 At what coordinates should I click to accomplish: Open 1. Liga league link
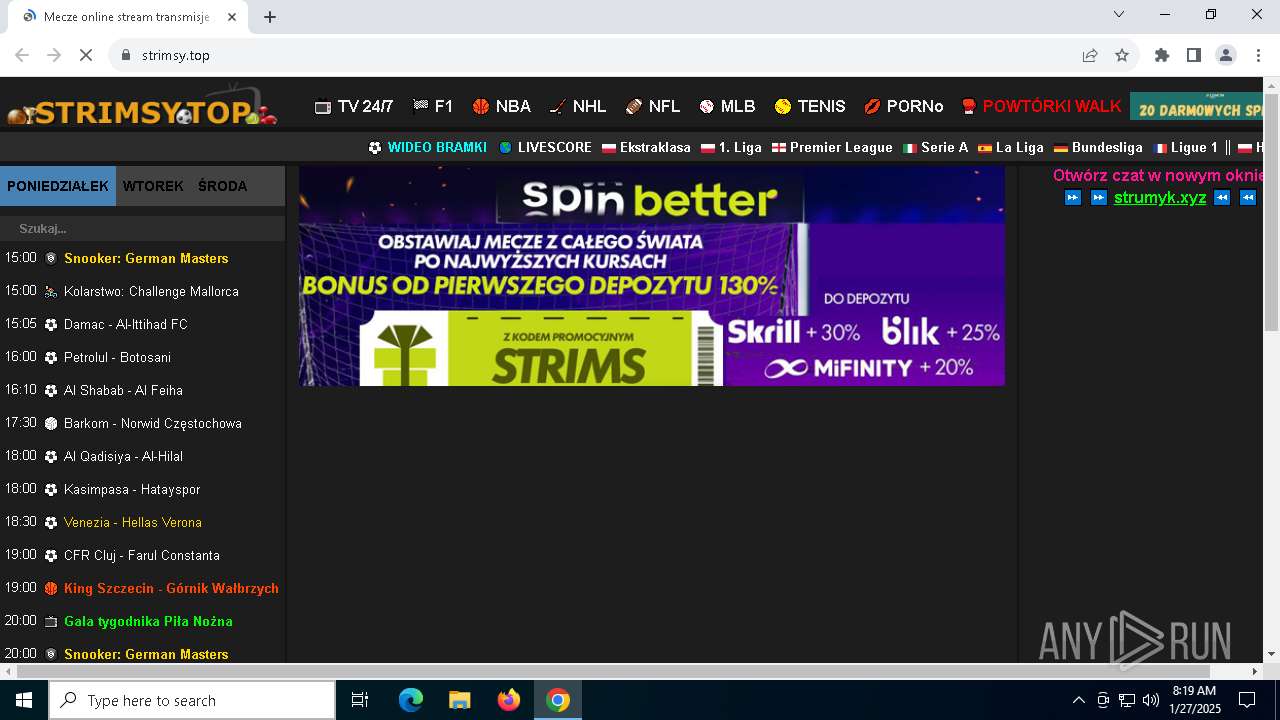[x=731, y=147]
